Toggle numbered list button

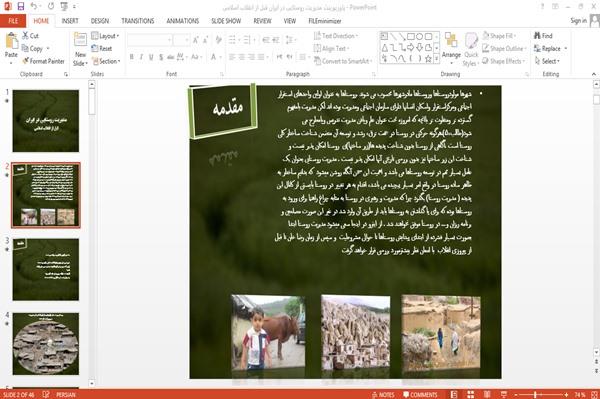click(x=247, y=40)
